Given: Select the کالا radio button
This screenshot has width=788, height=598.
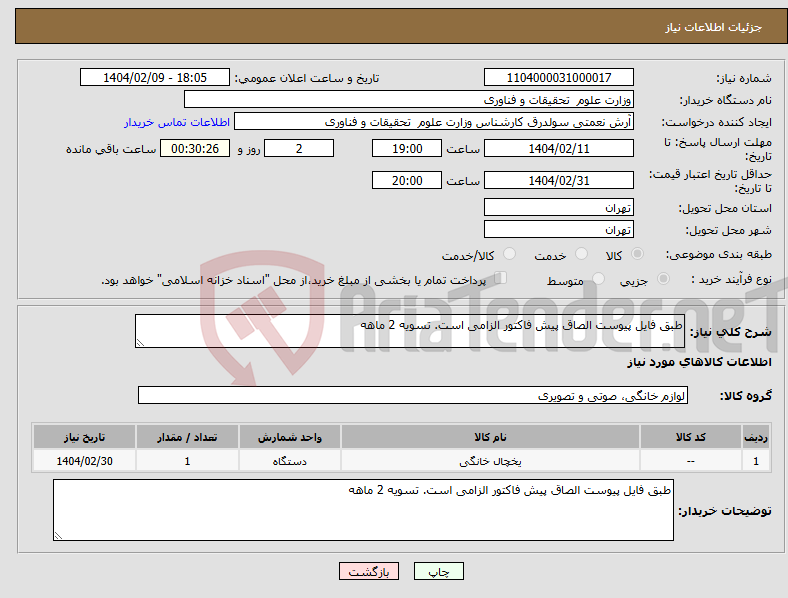Looking at the screenshot, I should 637,254.
